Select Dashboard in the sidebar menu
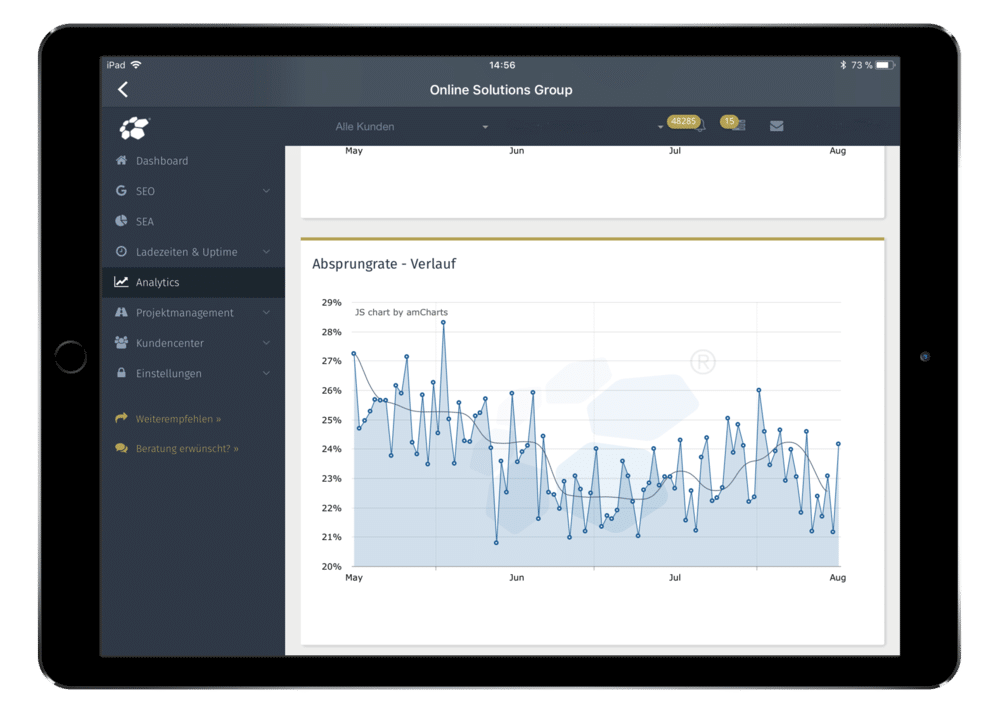 [x=162, y=161]
